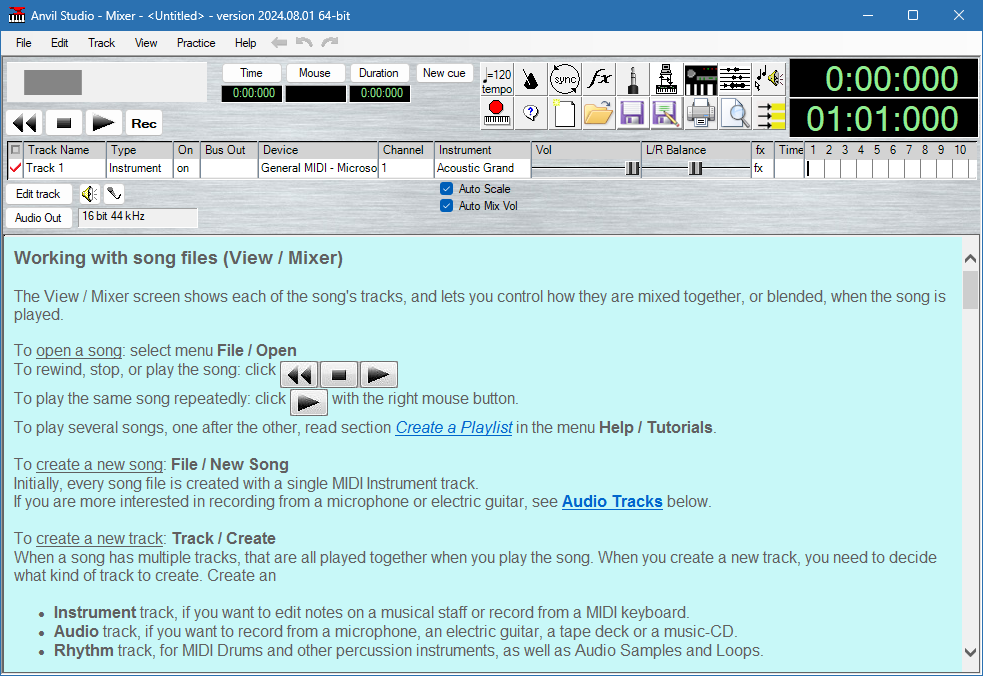Open the Edit menu
Viewport: 983px width, 676px height.
(60, 43)
